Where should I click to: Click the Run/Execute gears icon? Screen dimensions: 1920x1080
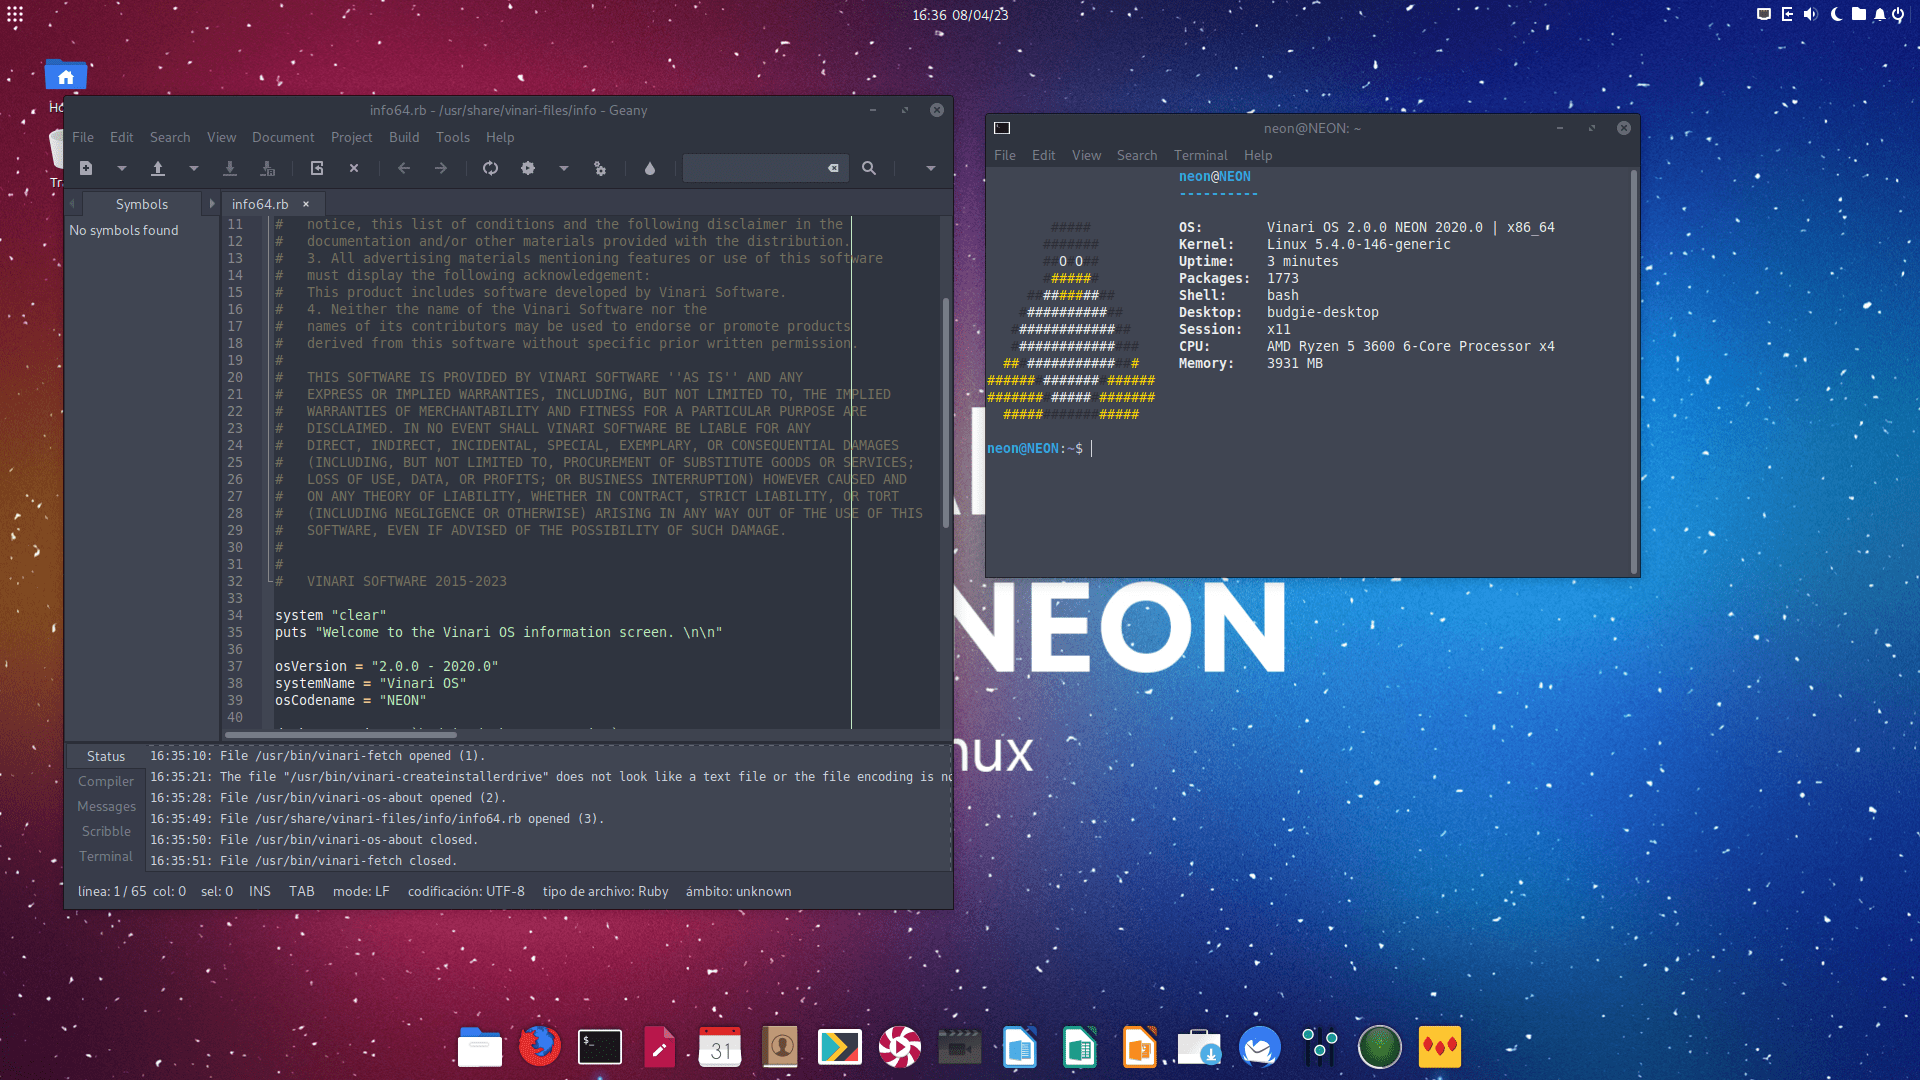(x=600, y=168)
